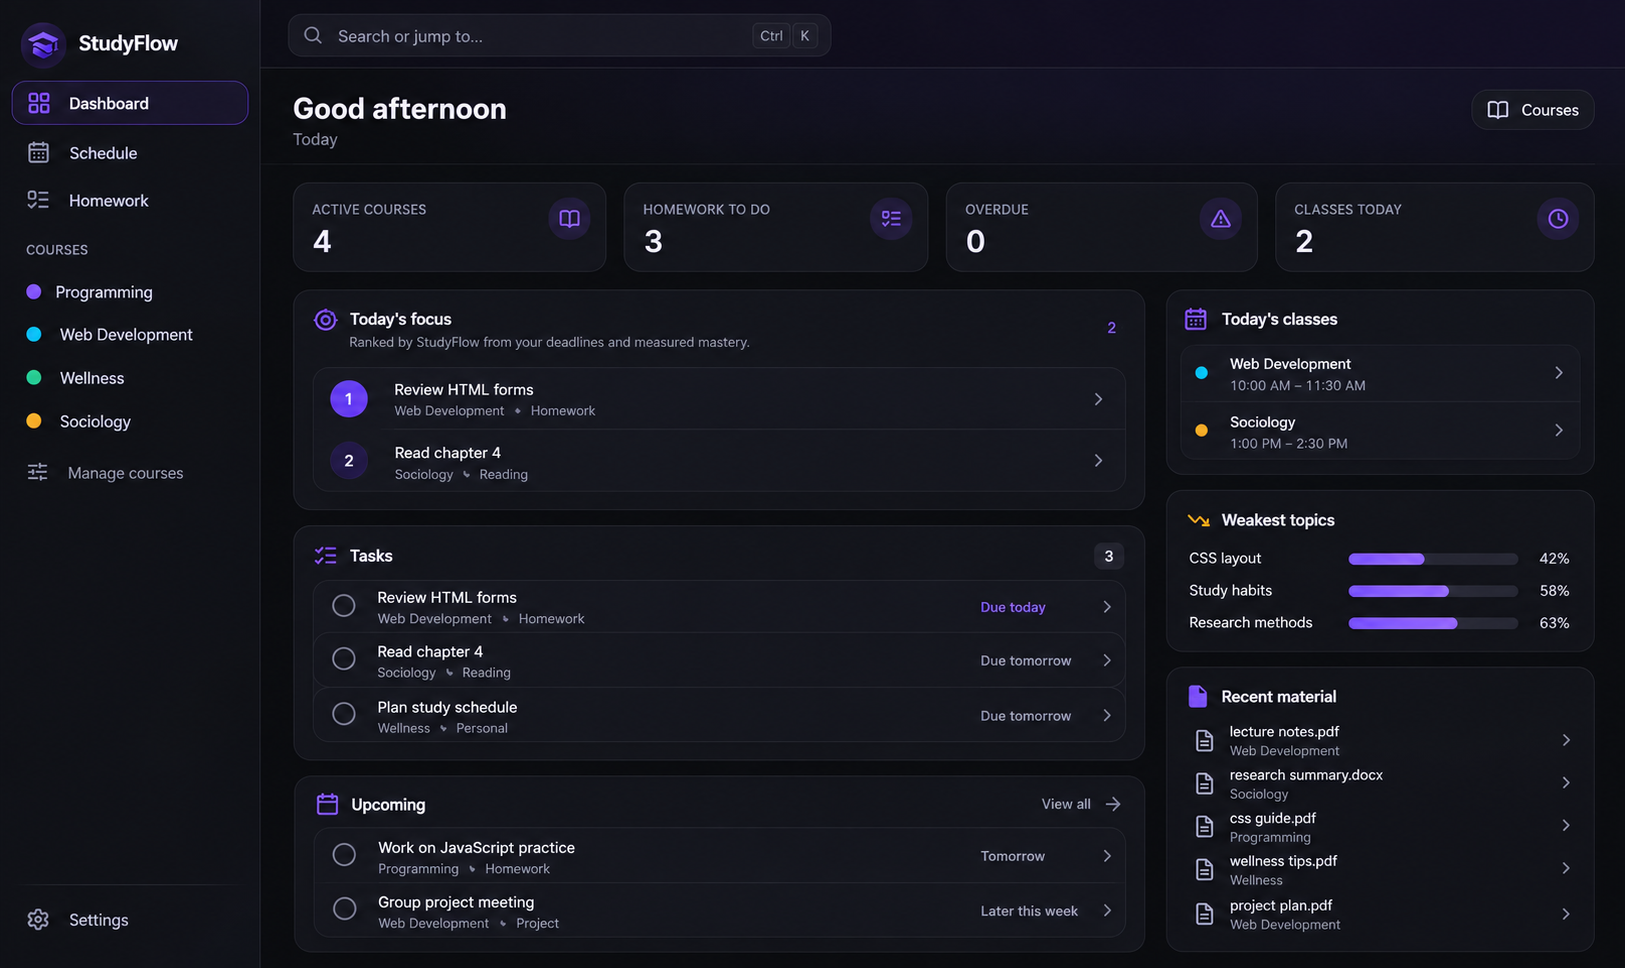
Task: Click the Today's classes calendar icon
Action: point(1196,319)
